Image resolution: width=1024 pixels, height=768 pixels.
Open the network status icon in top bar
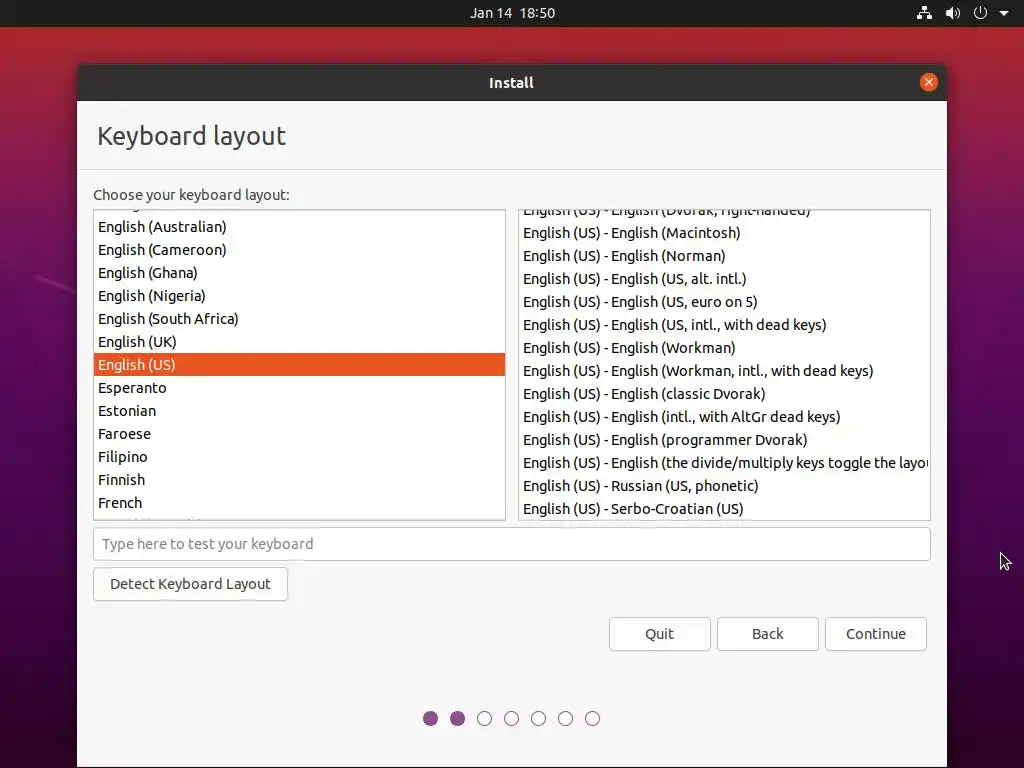(x=924, y=13)
